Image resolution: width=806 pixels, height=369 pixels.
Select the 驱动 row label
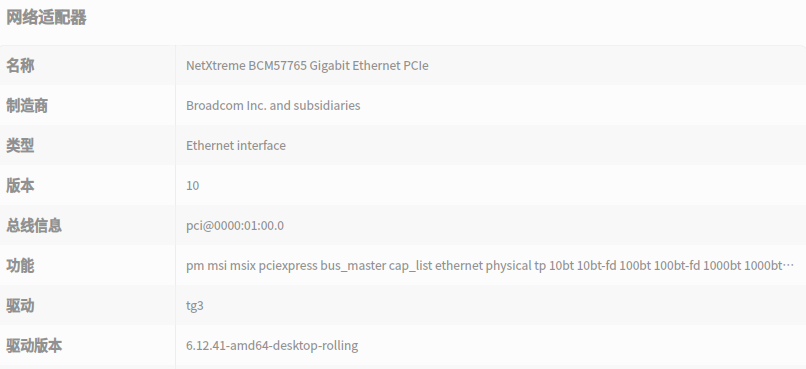(20, 306)
